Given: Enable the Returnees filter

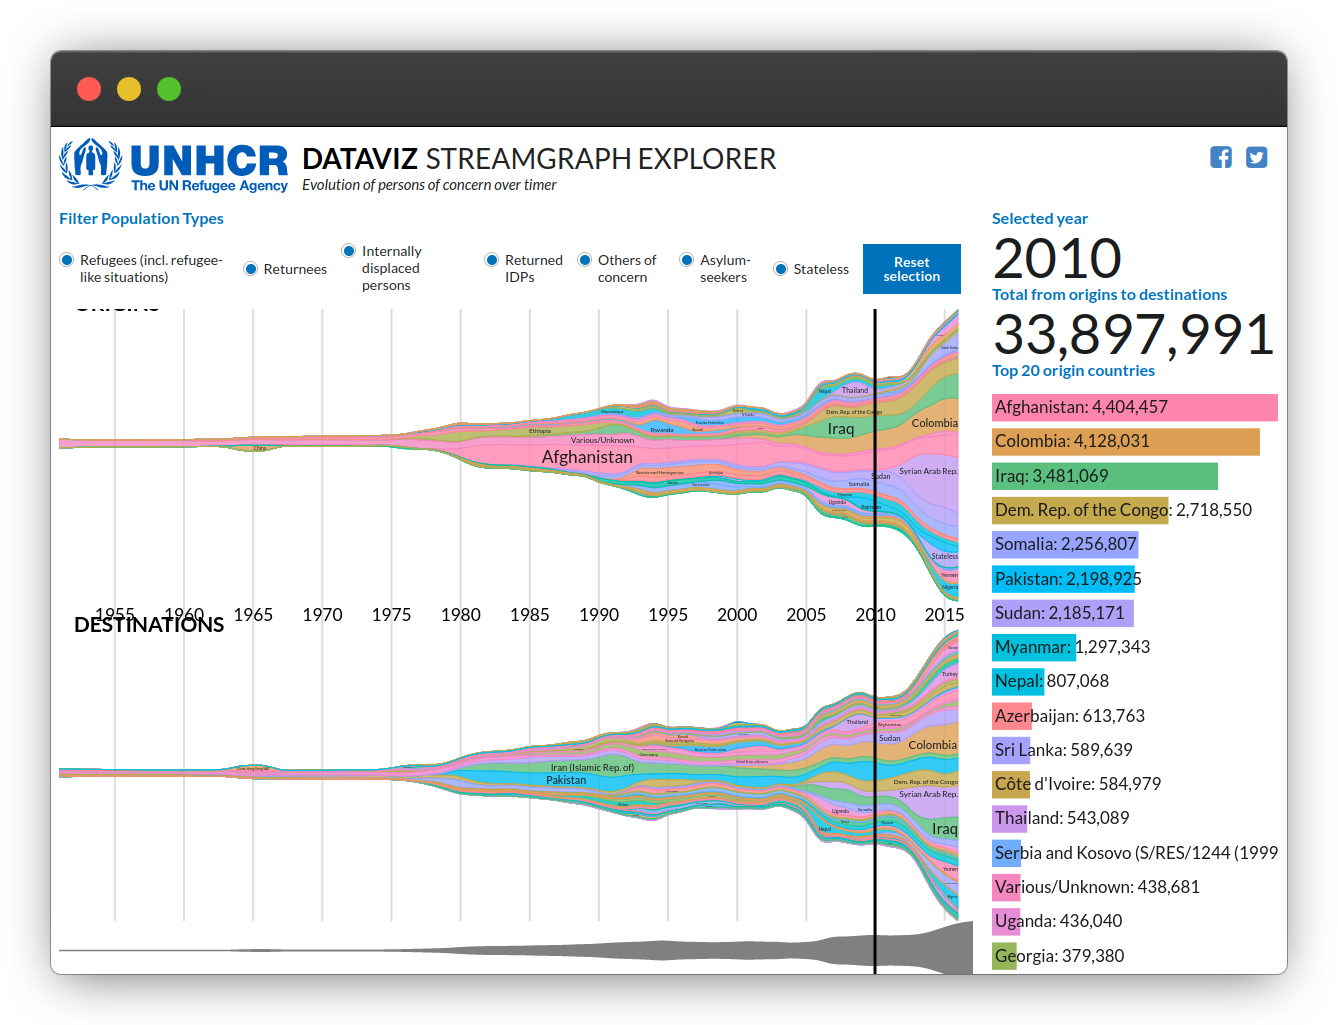Looking at the screenshot, I should (x=249, y=268).
